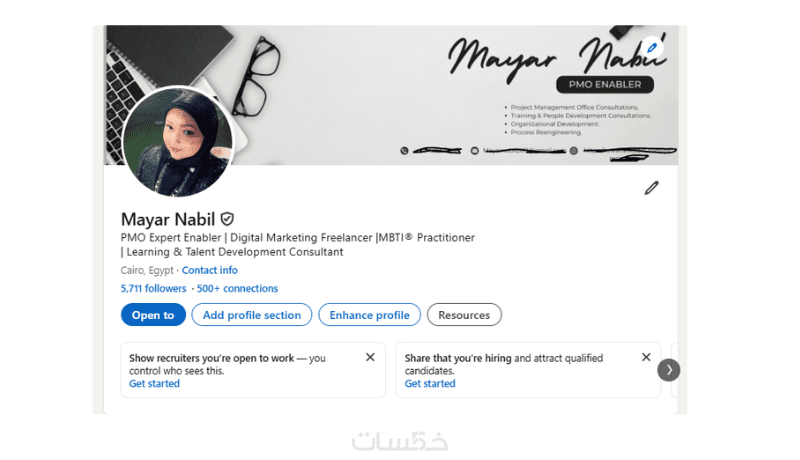The width and height of the screenshot is (800, 460).
Task: View the 500+ connections link
Action: tap(237, 288)
